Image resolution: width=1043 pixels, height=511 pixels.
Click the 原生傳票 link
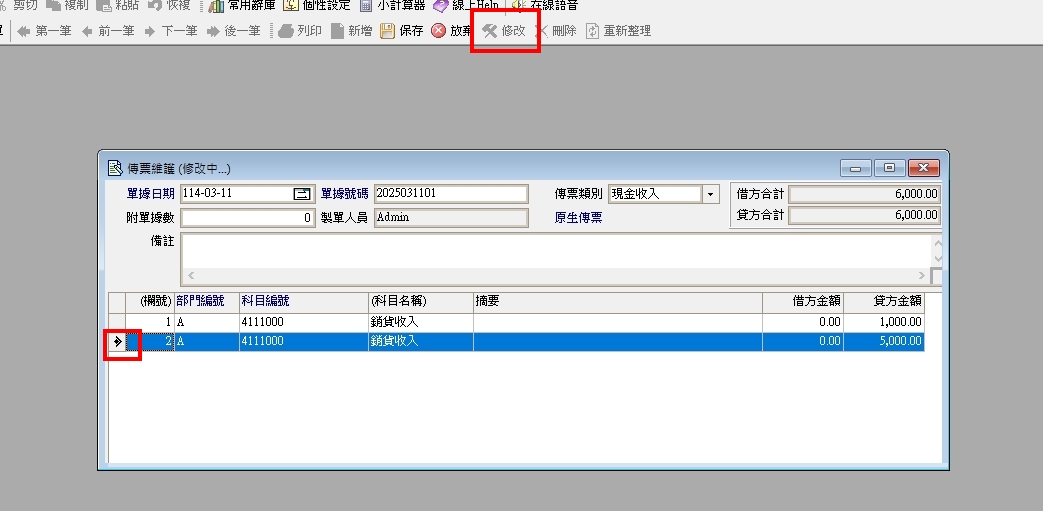tap(578, 217)
